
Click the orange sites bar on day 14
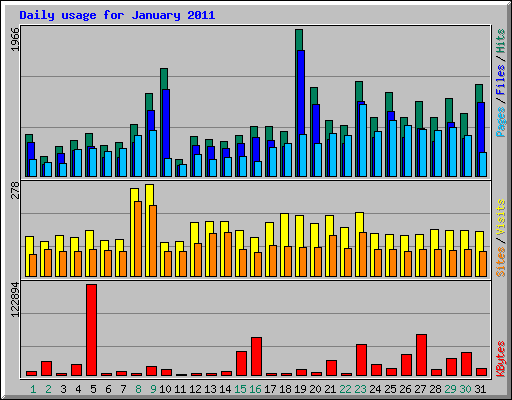click(228, 254)
